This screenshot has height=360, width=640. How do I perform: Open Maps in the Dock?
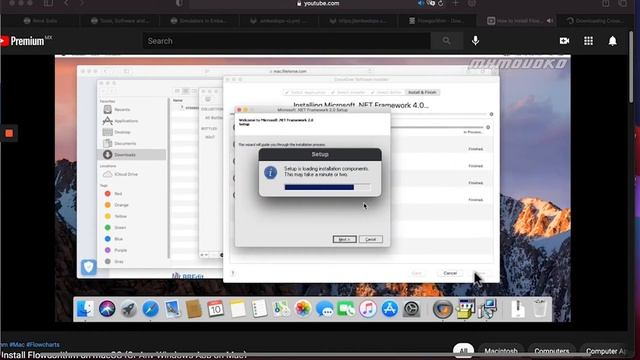[281, 309]
